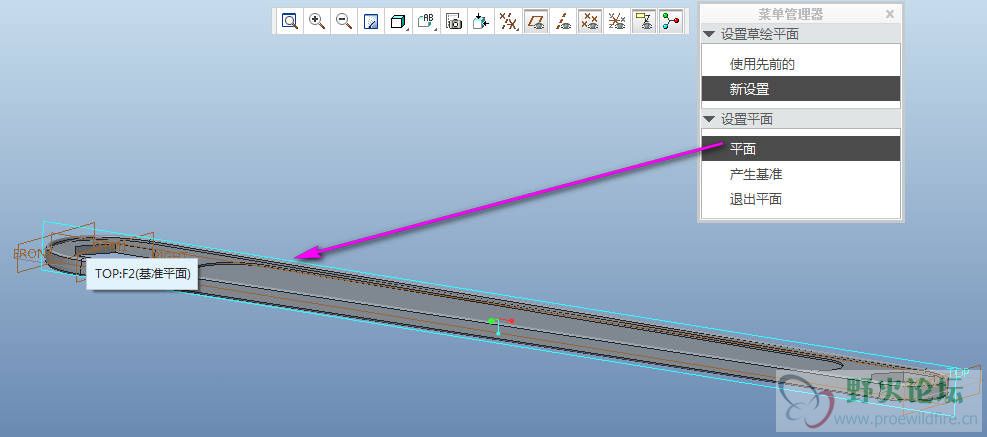Click the view normal icon
This screenshot has height=437, width=987.
(x=481, y=21)
